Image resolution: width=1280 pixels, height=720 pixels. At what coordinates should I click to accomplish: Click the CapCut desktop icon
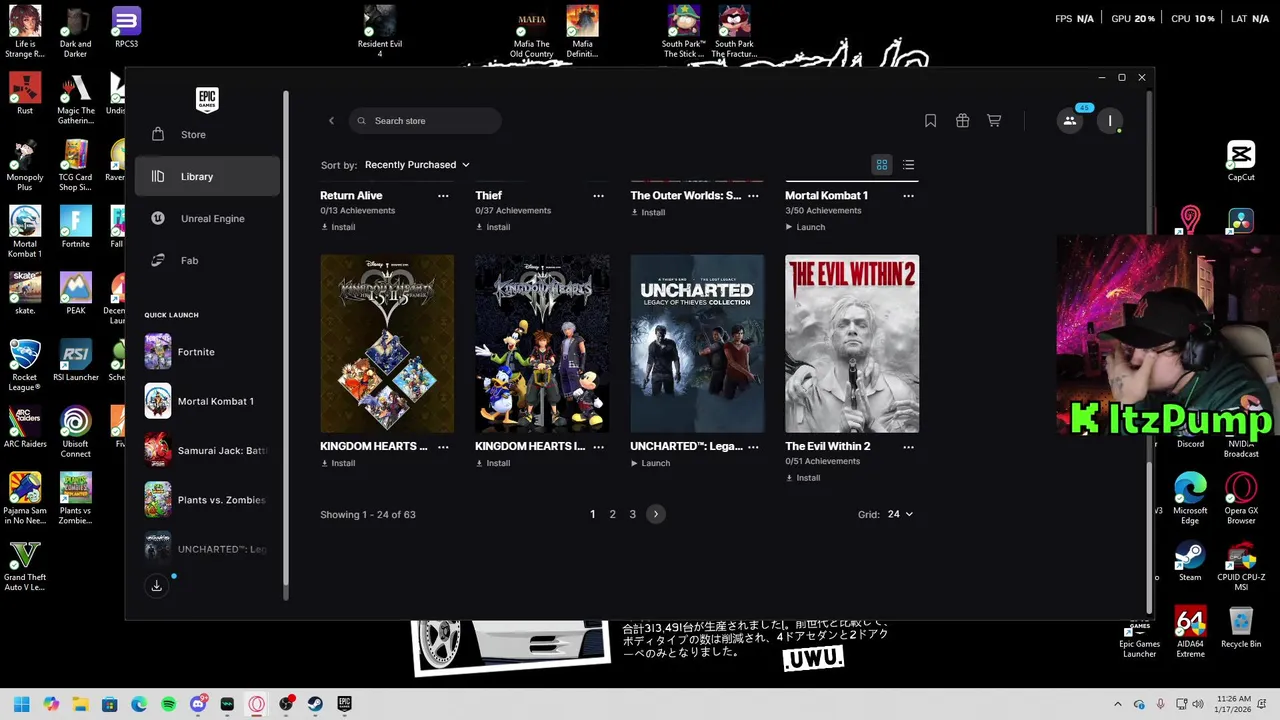point(1241,161)
